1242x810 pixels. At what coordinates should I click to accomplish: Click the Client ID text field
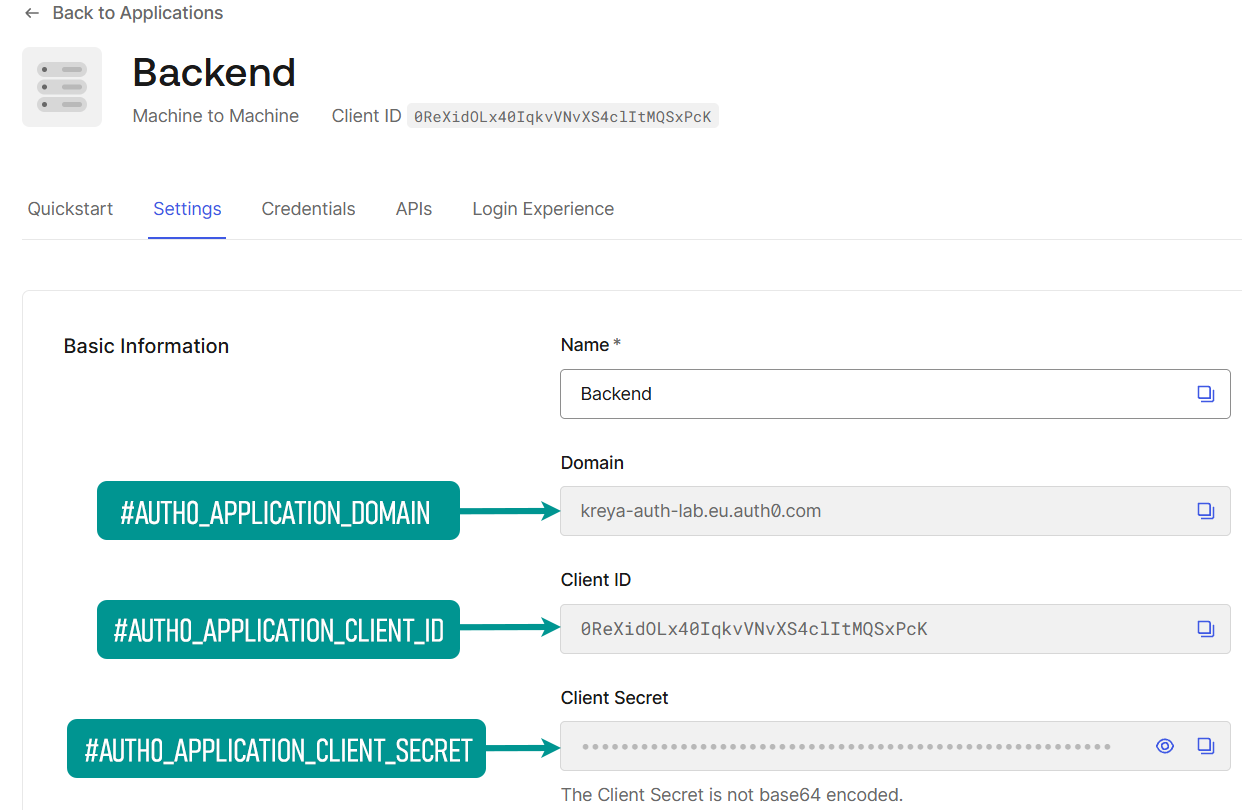pyautogui.click(x=860, y=629)
